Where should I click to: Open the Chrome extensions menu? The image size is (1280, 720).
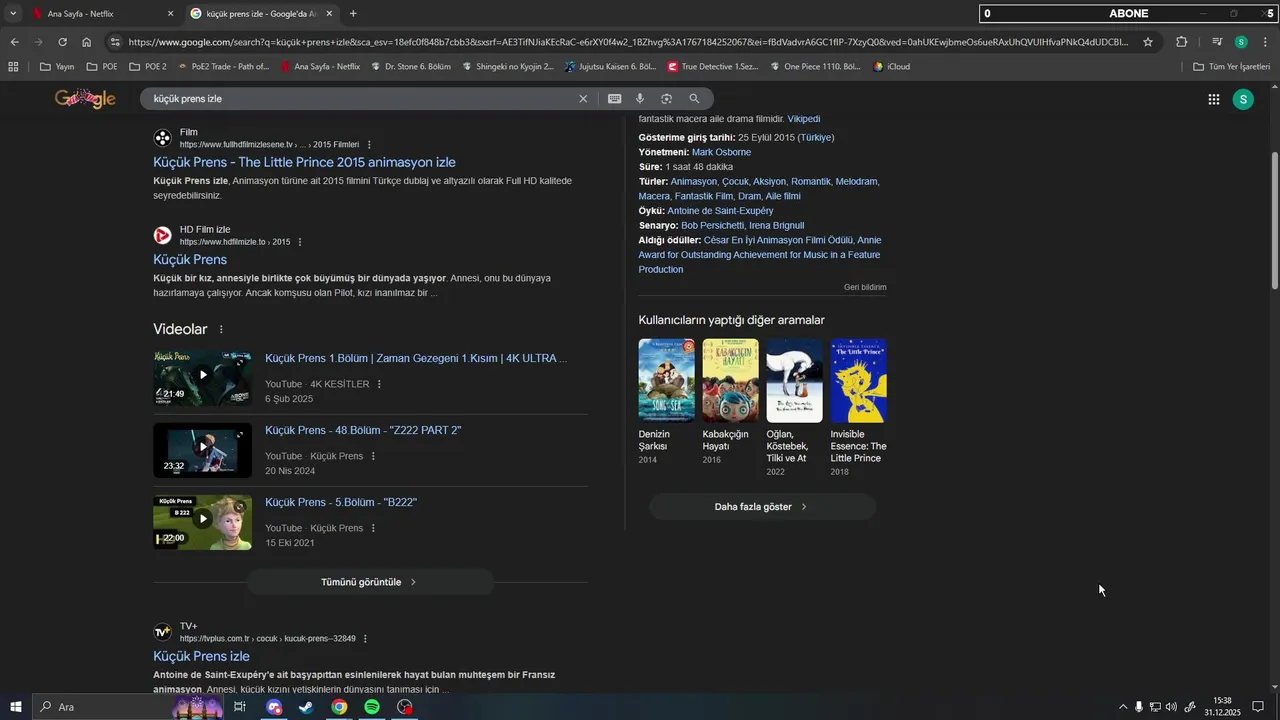(1181, 42)
